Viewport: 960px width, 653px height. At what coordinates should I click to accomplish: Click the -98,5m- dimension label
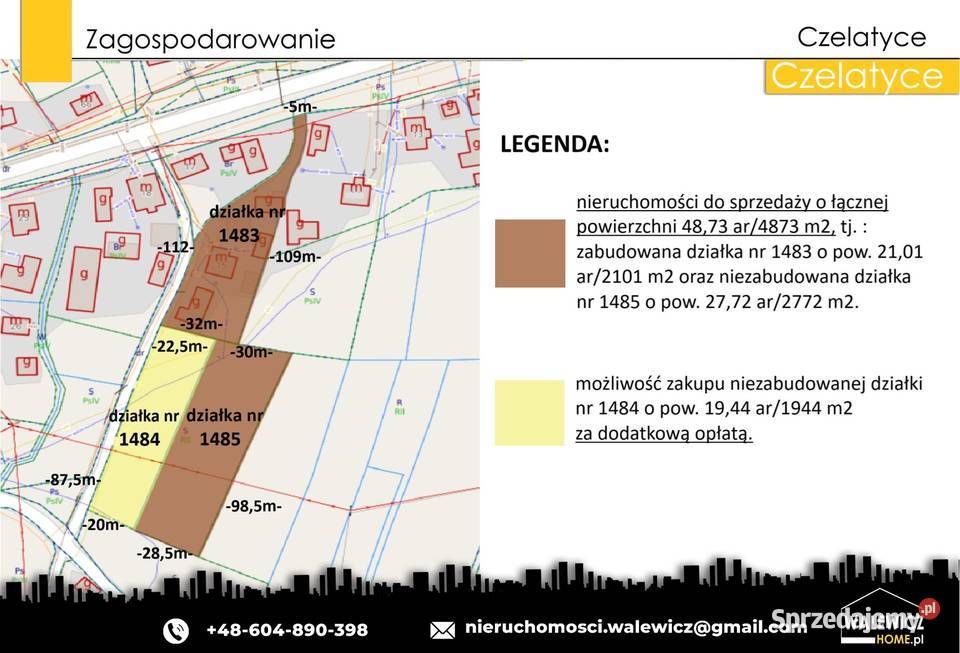click(x=253, y=506)
